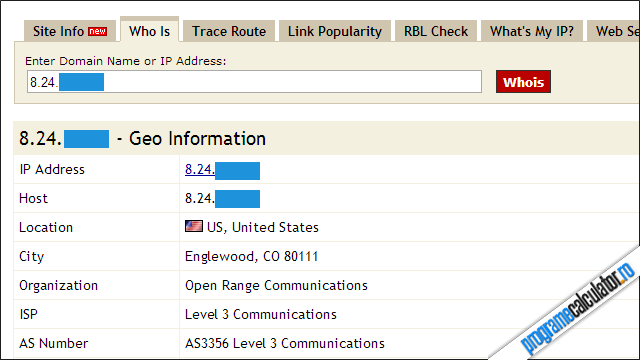Click the 'Organization' row label
The width and height of the screenshot is (640, 360).
[58, 286]
